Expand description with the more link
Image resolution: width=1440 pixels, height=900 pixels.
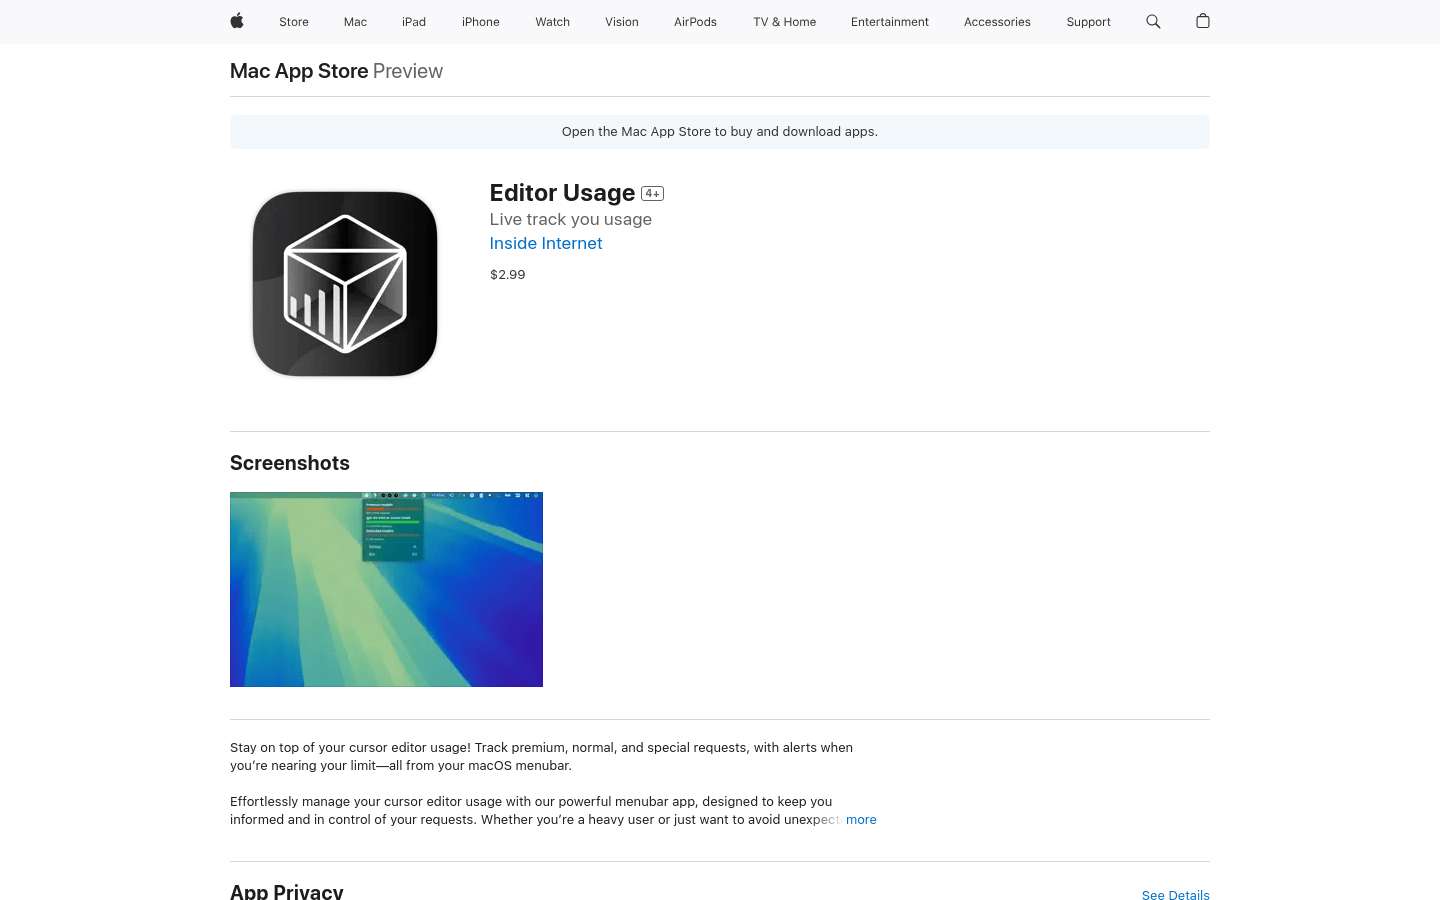[x=861, y=819]
